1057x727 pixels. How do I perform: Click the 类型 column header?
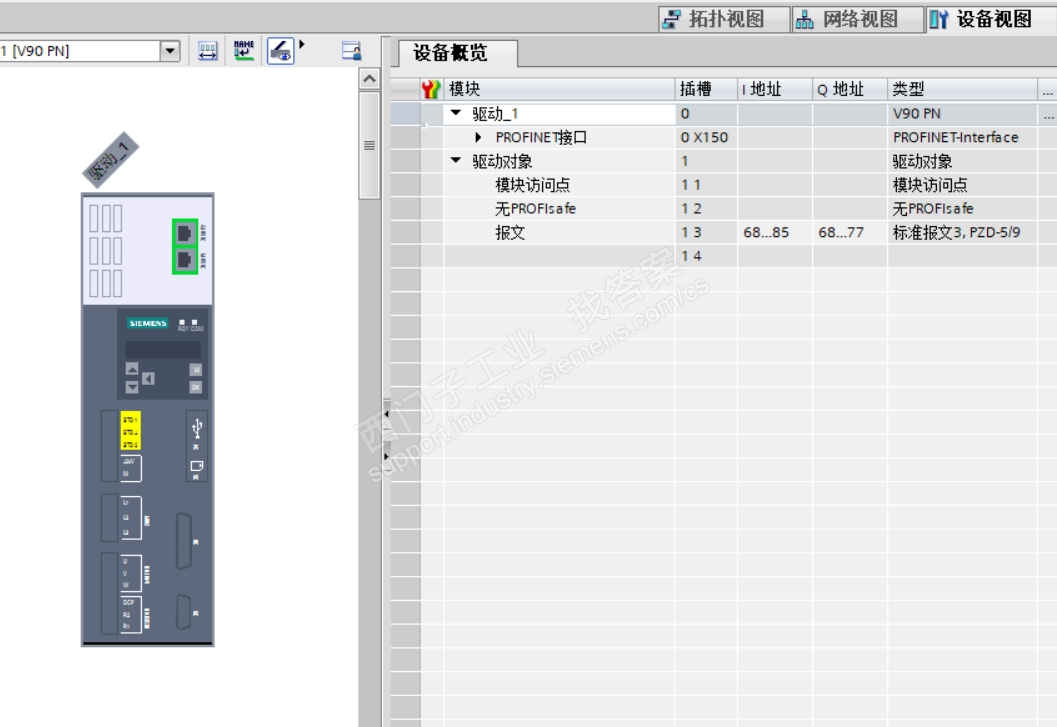[962, 89]
